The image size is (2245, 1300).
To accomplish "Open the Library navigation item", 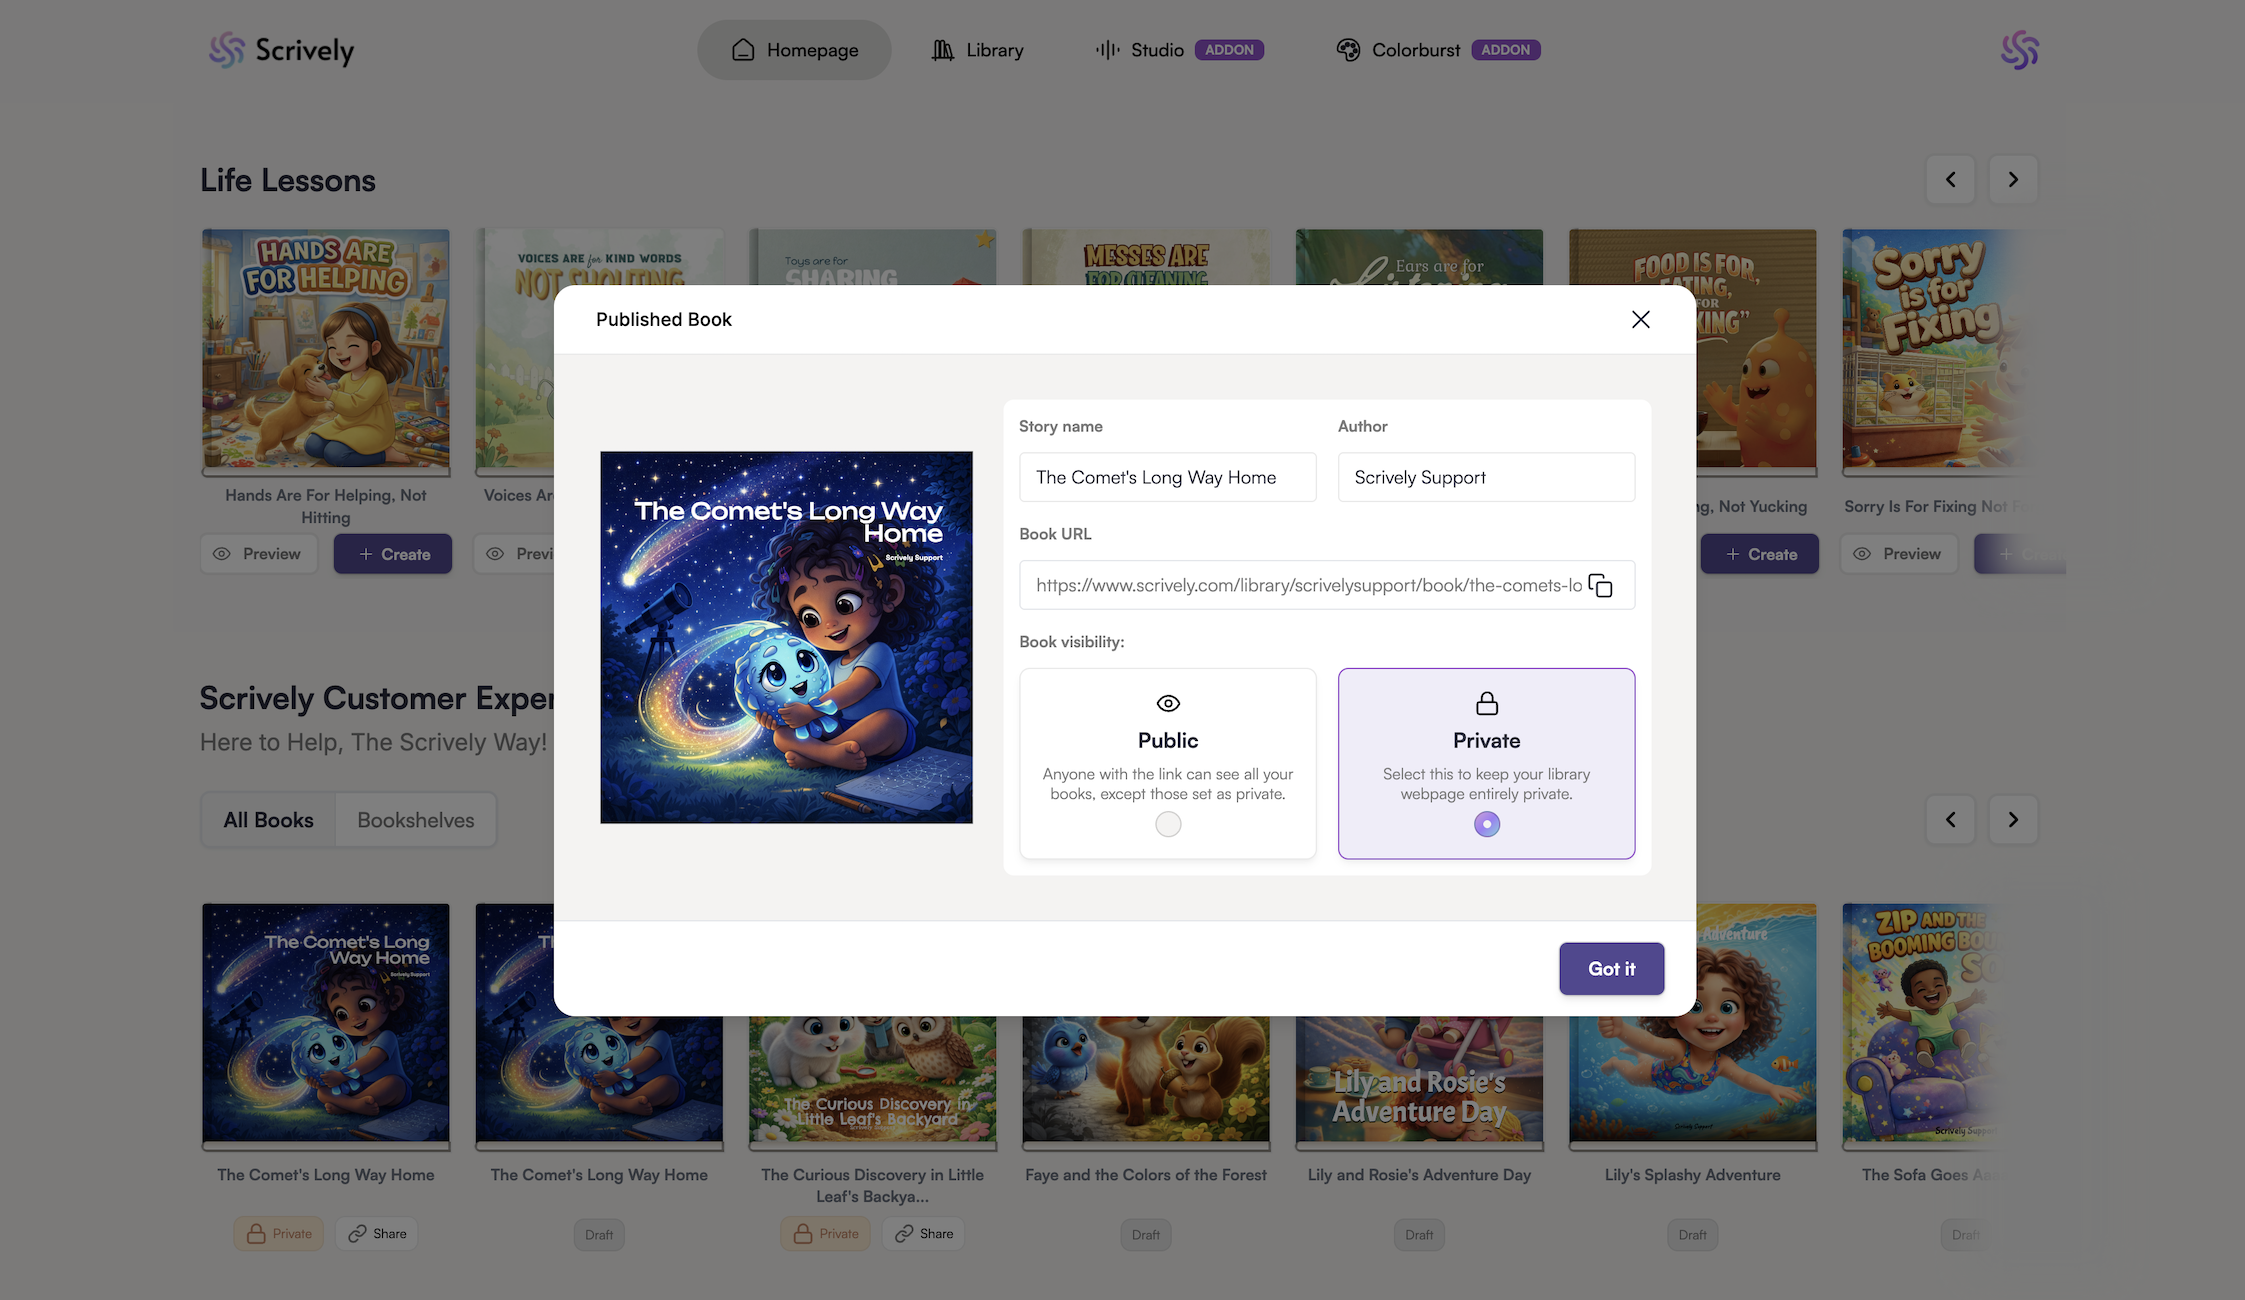I will click(977, 50).
